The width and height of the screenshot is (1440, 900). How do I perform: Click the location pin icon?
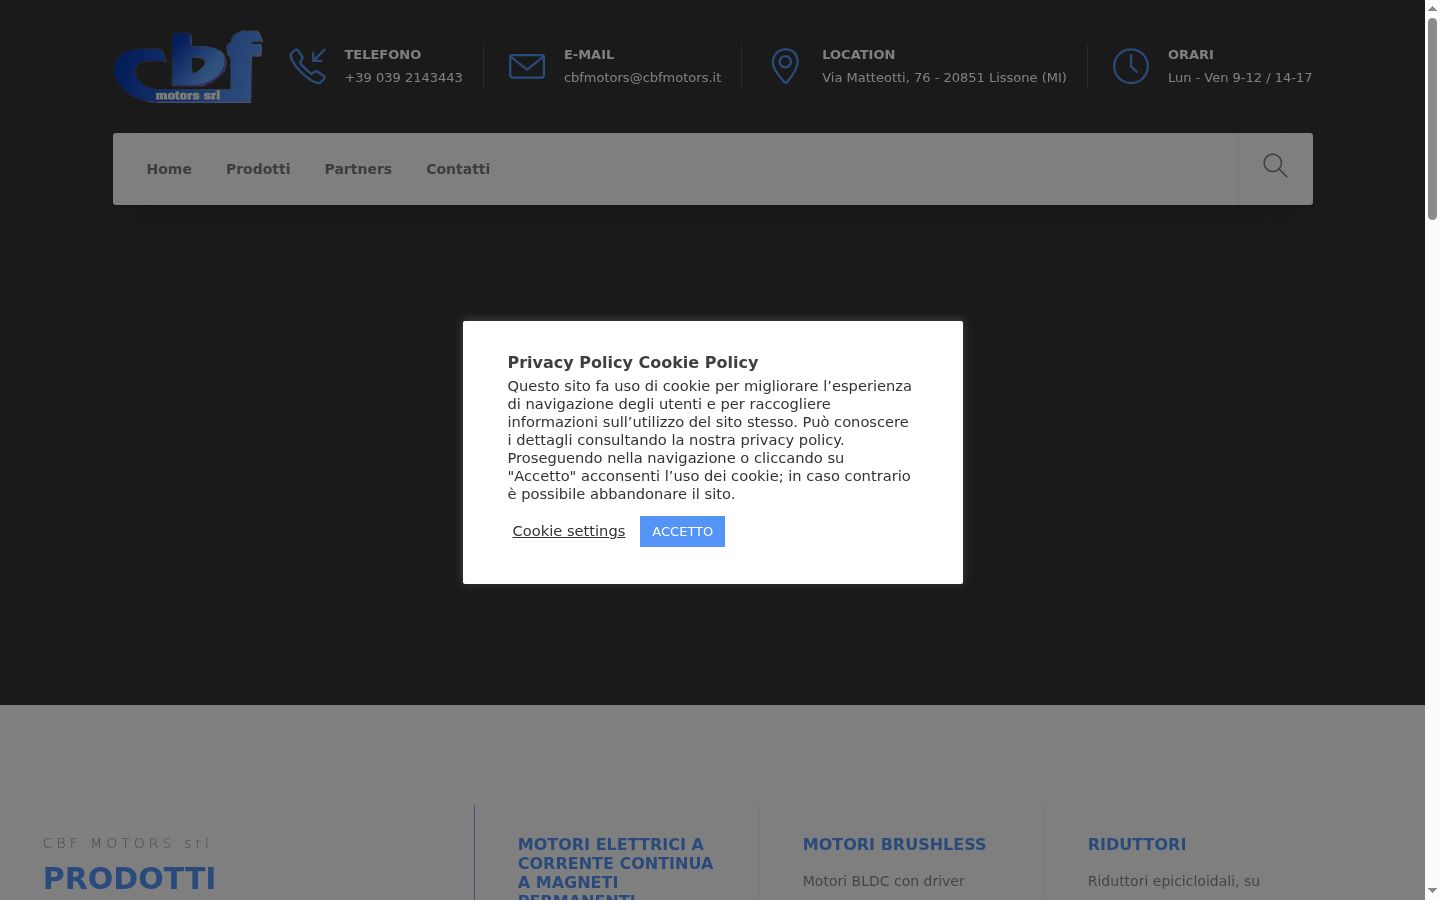pos(785,66)
